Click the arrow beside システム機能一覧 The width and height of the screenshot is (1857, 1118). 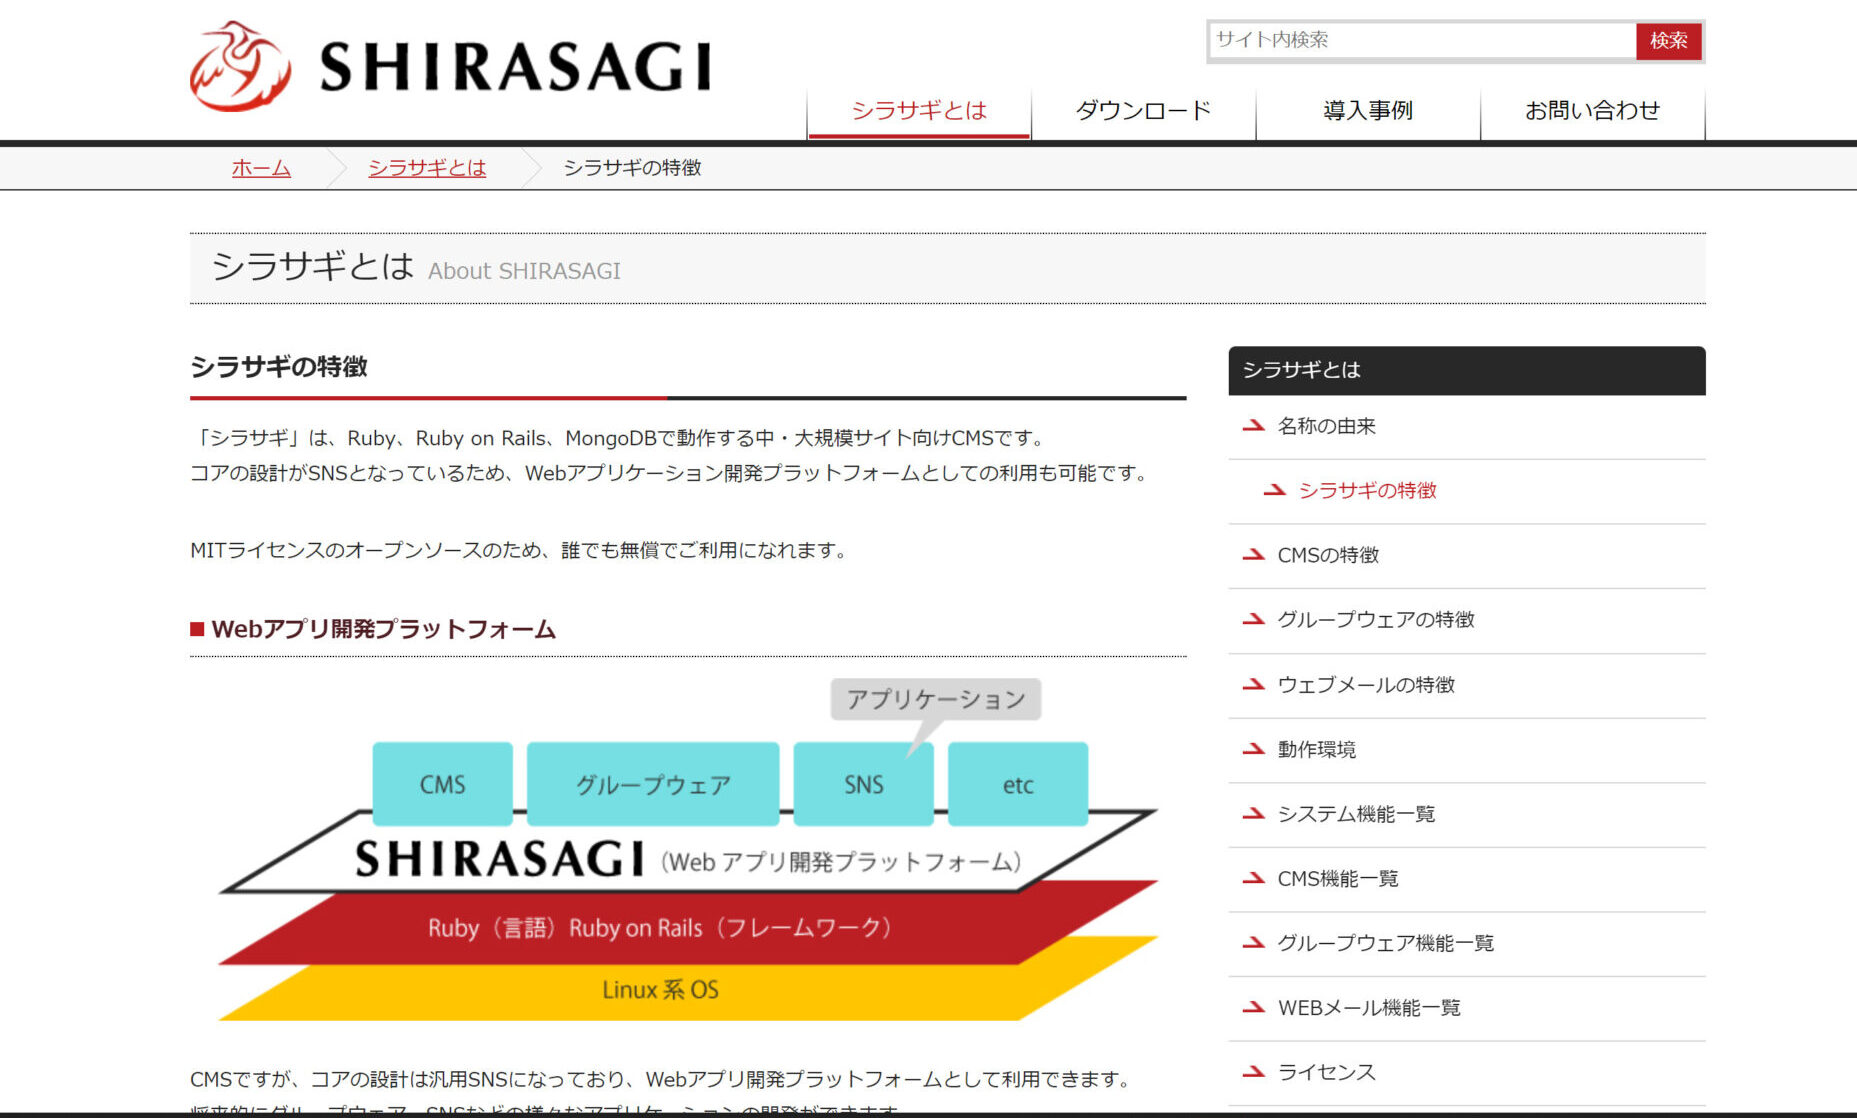(1253, 814)
